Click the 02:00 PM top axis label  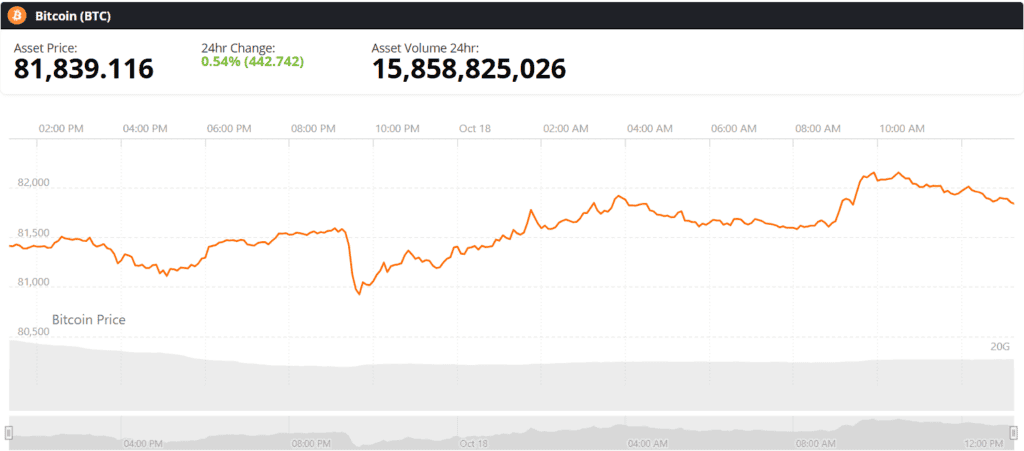[61, 129]
